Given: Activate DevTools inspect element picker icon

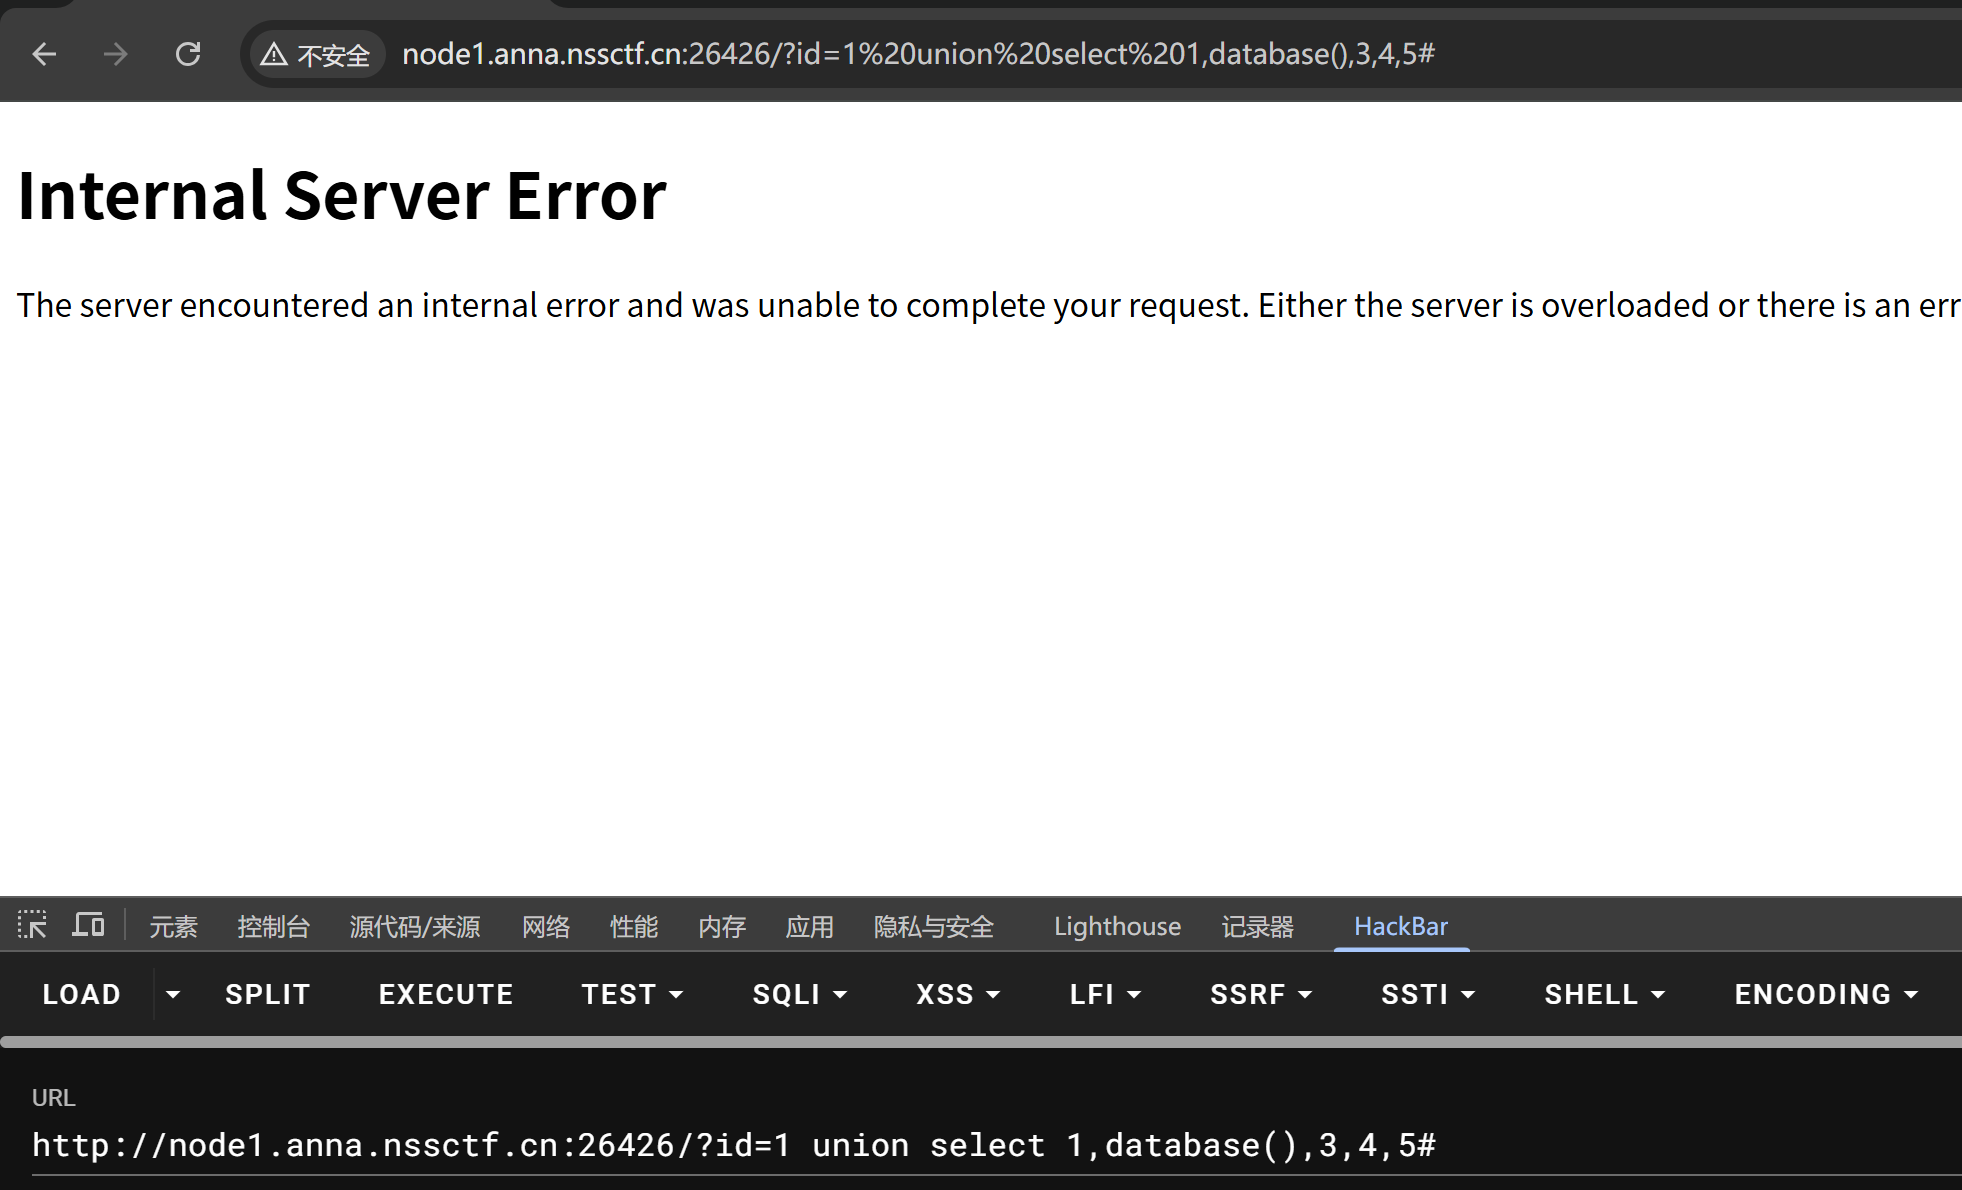Looking at the screenshot, I should point(32,925).
